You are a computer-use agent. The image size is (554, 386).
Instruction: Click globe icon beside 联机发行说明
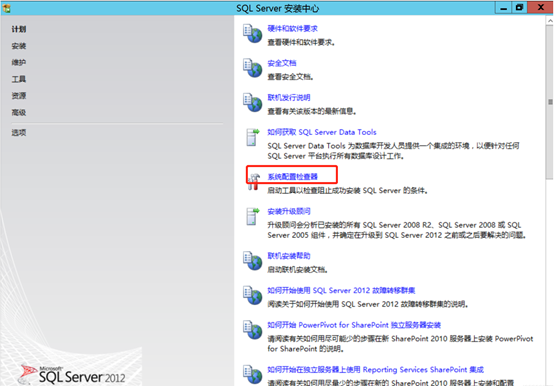[252, 103]
